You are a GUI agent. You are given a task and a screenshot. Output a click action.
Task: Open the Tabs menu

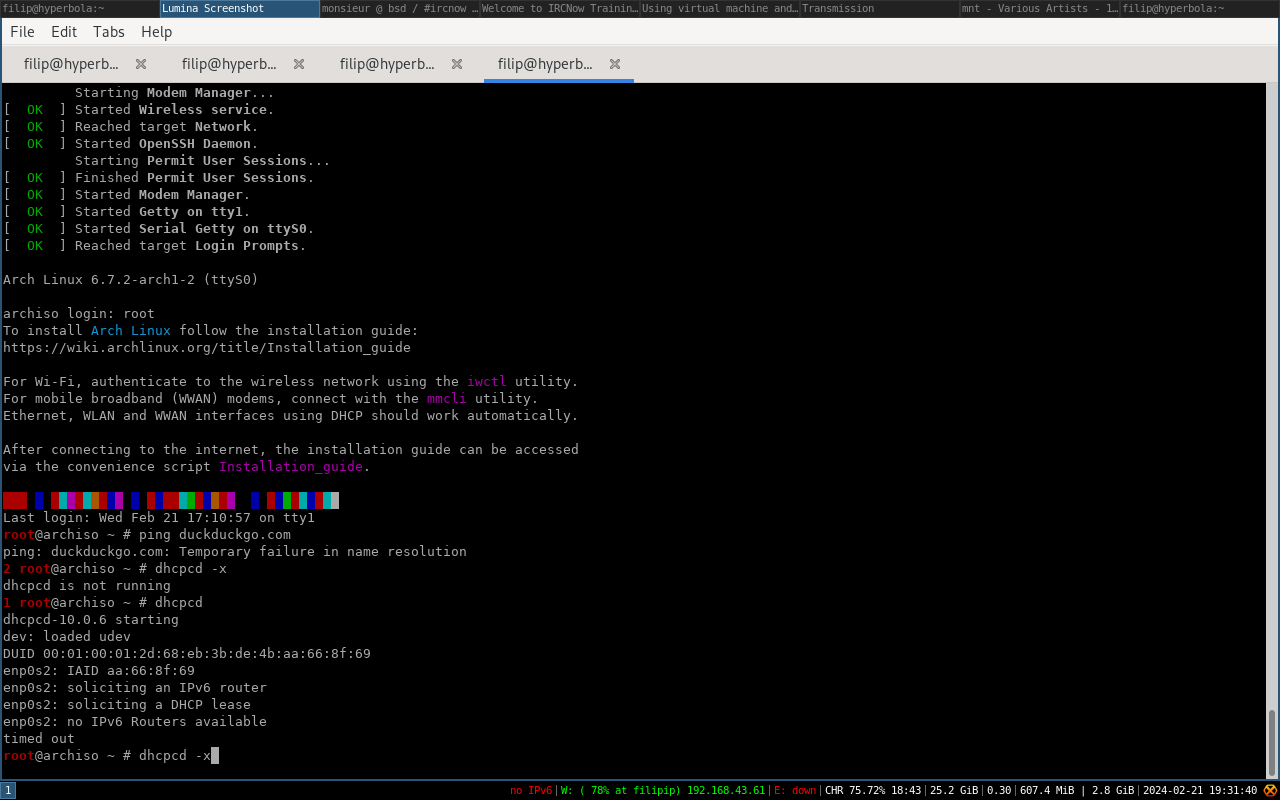[109, 32]
